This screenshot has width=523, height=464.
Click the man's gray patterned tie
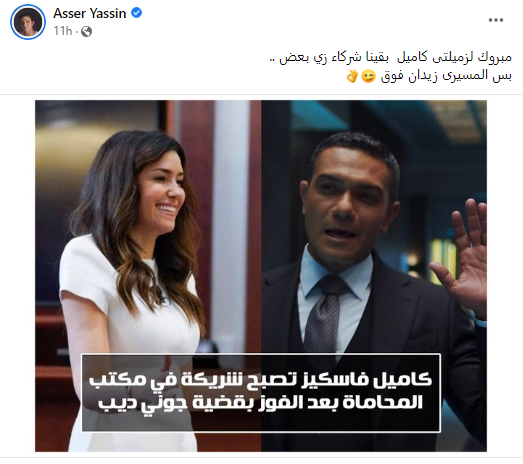[x=322, y=317]
